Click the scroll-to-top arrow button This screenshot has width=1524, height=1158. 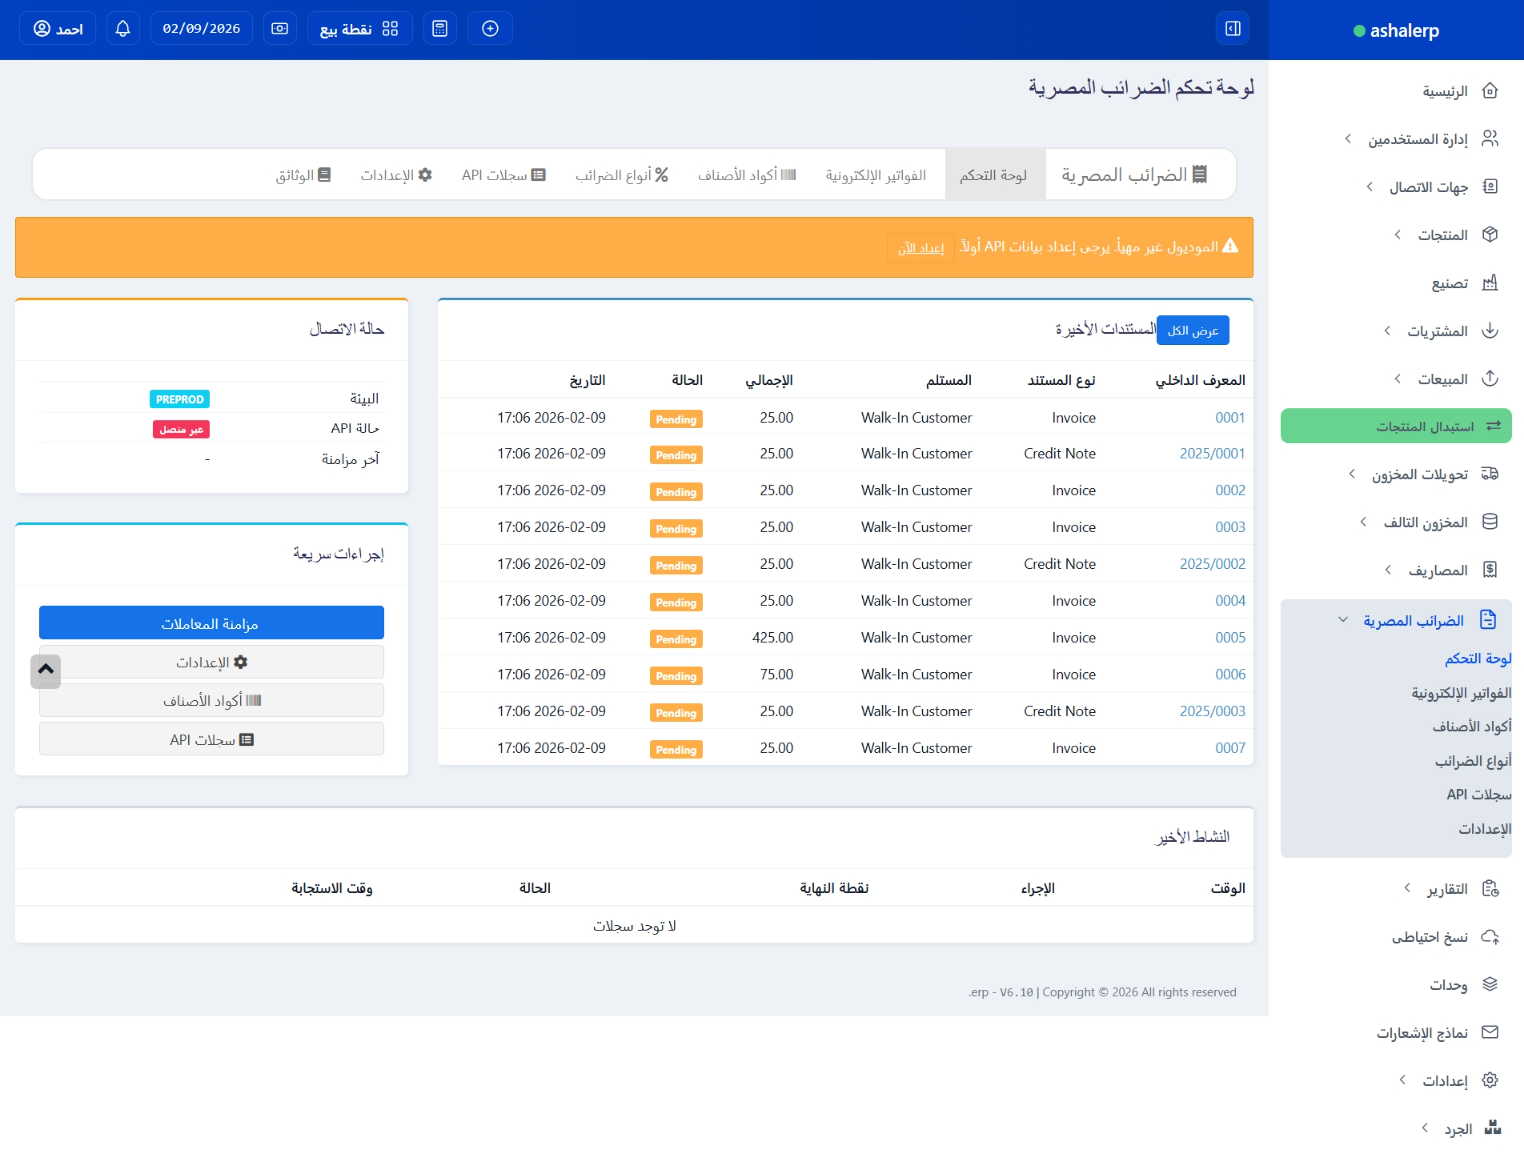click(x=46, y=670)
